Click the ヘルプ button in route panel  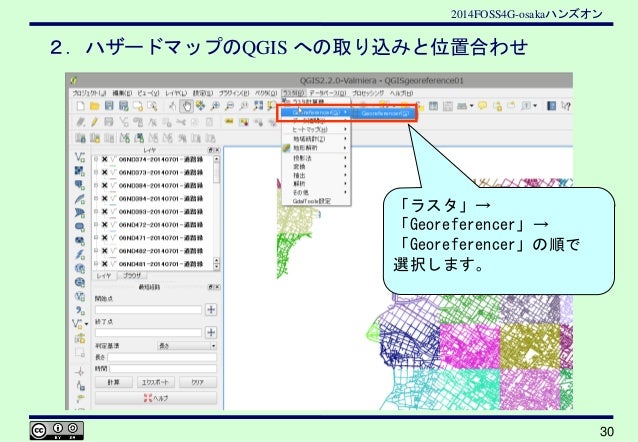pos(156,398)
